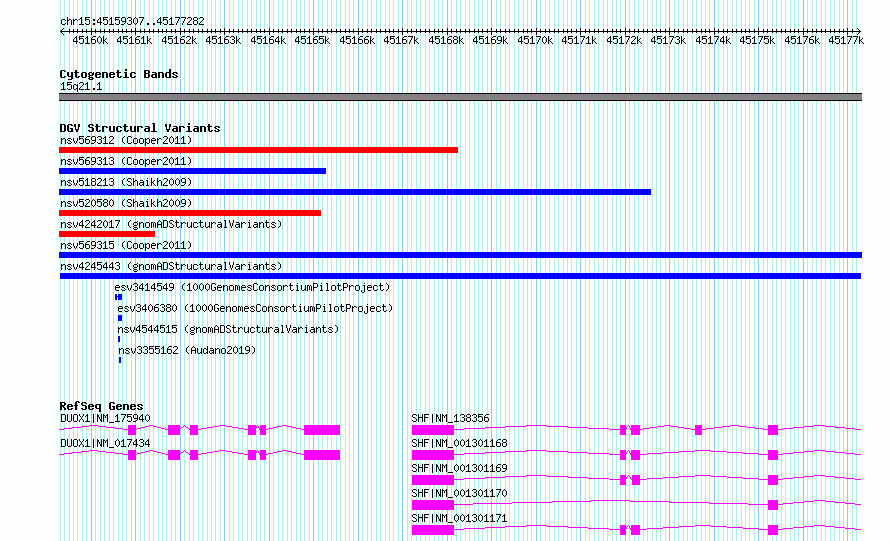The width and height of the screenshot is (890, 541).
Task: Click the right arrow end of ruler
Action: tap(858, 31)
